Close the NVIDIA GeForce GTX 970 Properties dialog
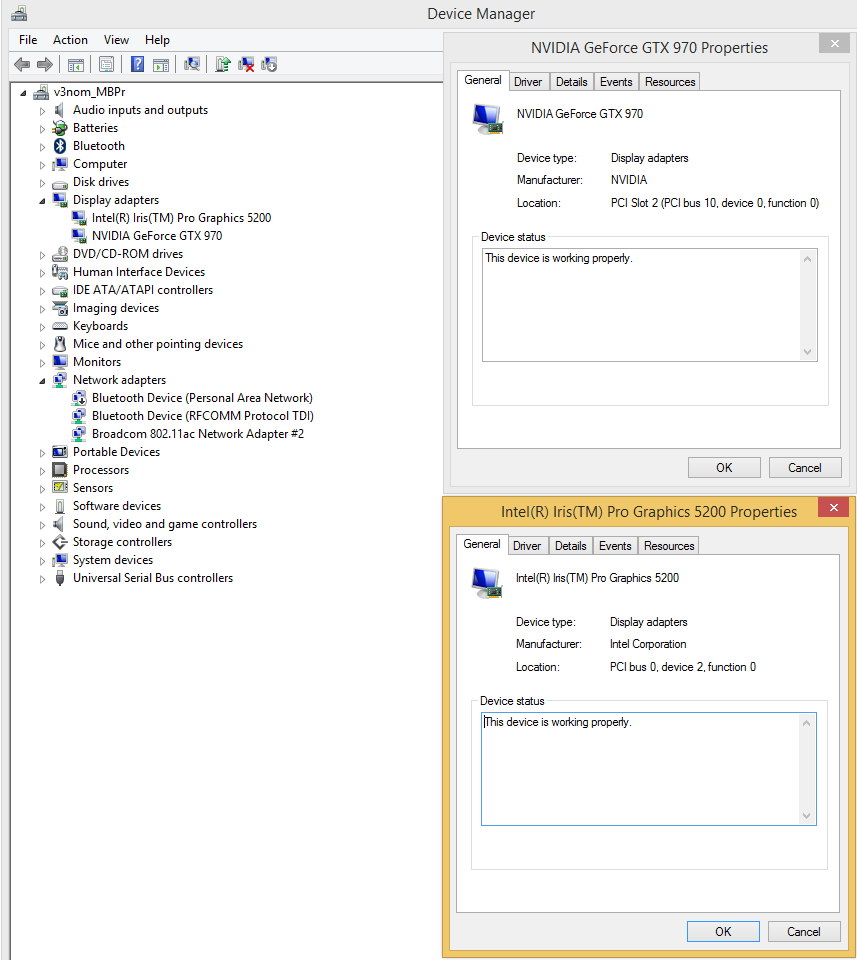Viewport: 857px width, 960px height. coord(835,43)
